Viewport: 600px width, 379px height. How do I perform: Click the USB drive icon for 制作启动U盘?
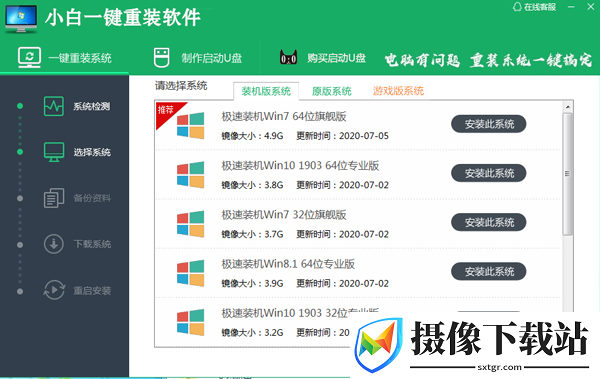(161, 58)
